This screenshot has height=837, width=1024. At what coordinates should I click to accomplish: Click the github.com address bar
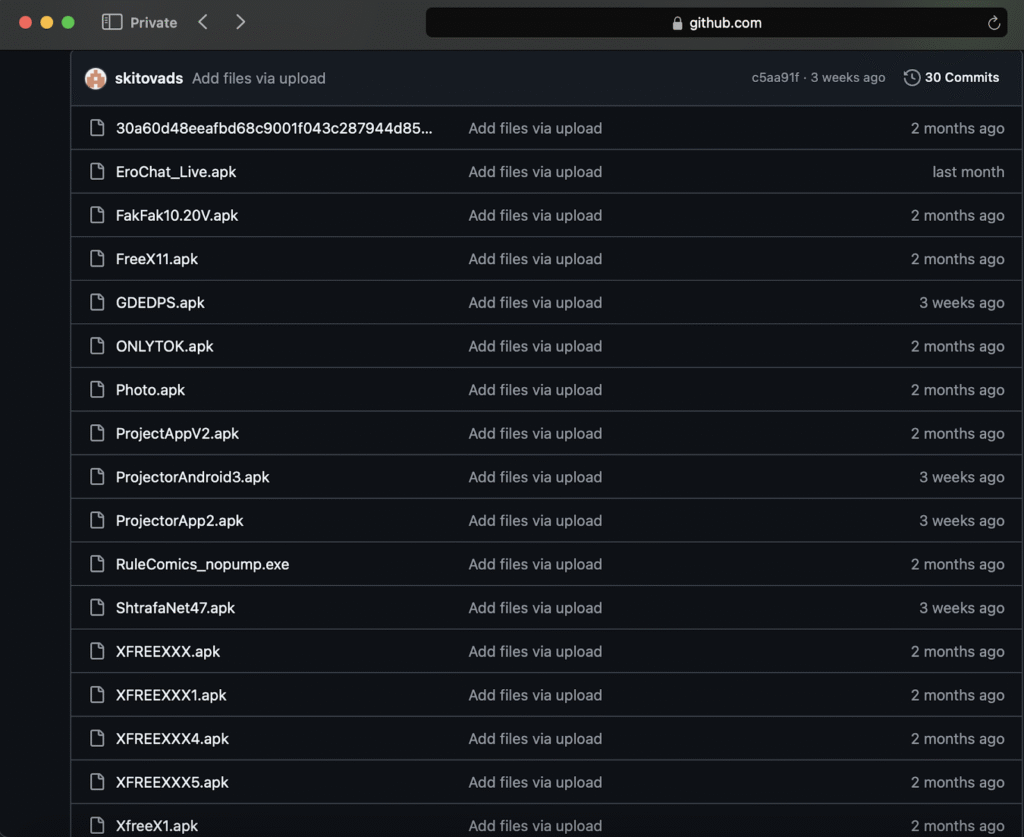(x=716, y=23)
